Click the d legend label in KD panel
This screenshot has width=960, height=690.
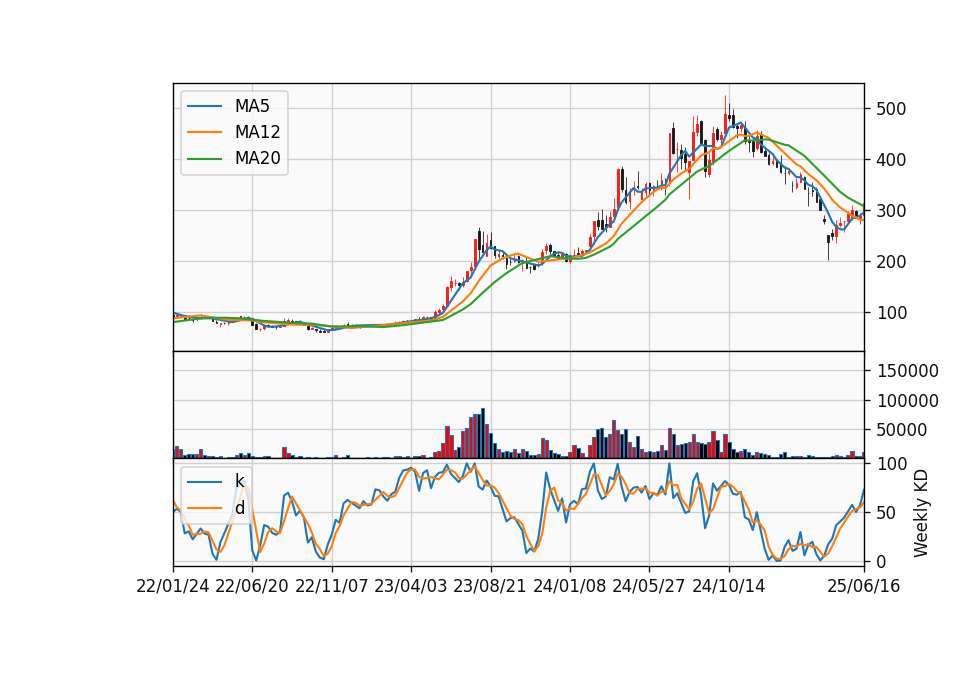coord(240,508)
